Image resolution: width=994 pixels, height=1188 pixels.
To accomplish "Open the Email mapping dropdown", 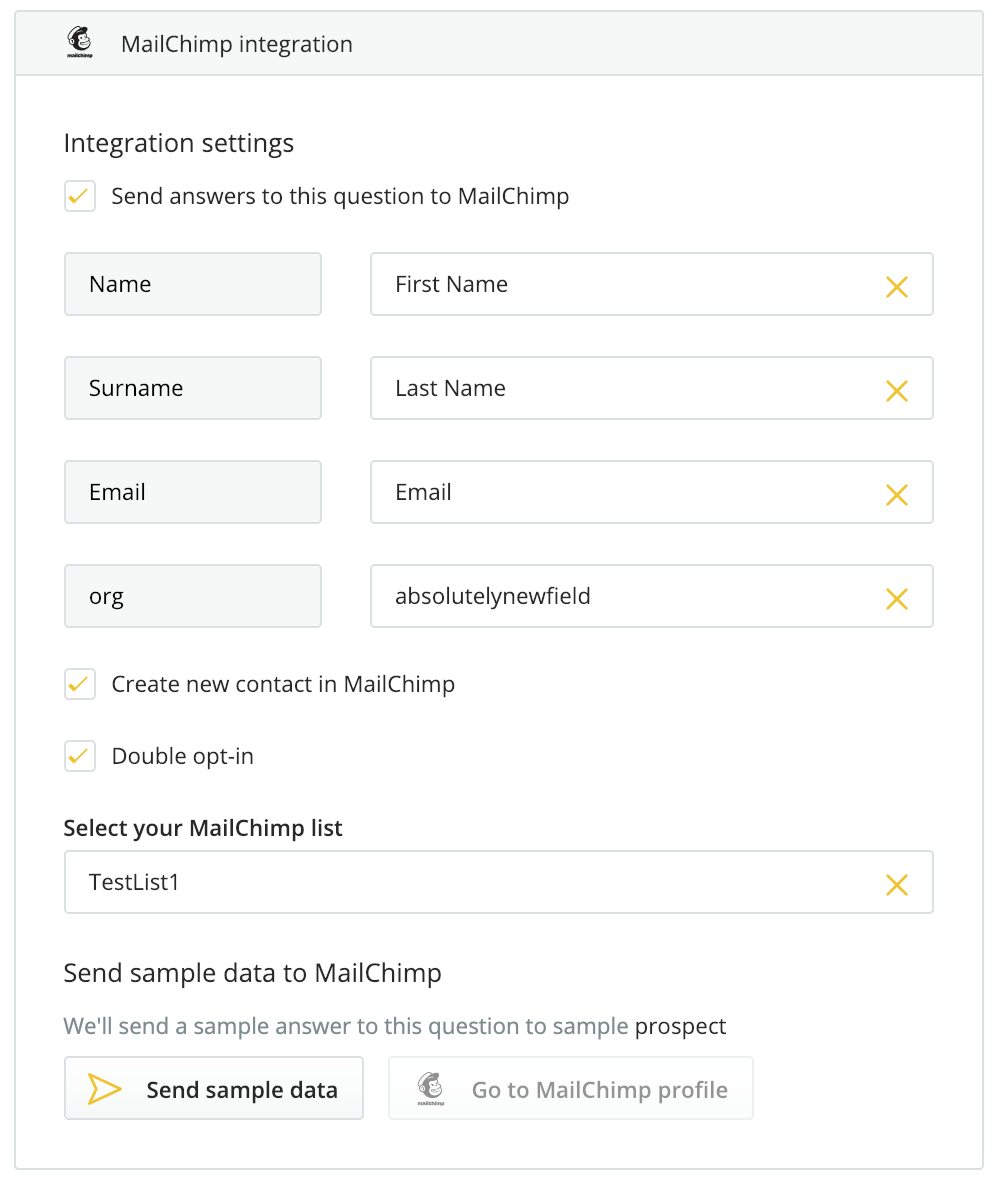I will pyautogui.click(x=652, y=492).
